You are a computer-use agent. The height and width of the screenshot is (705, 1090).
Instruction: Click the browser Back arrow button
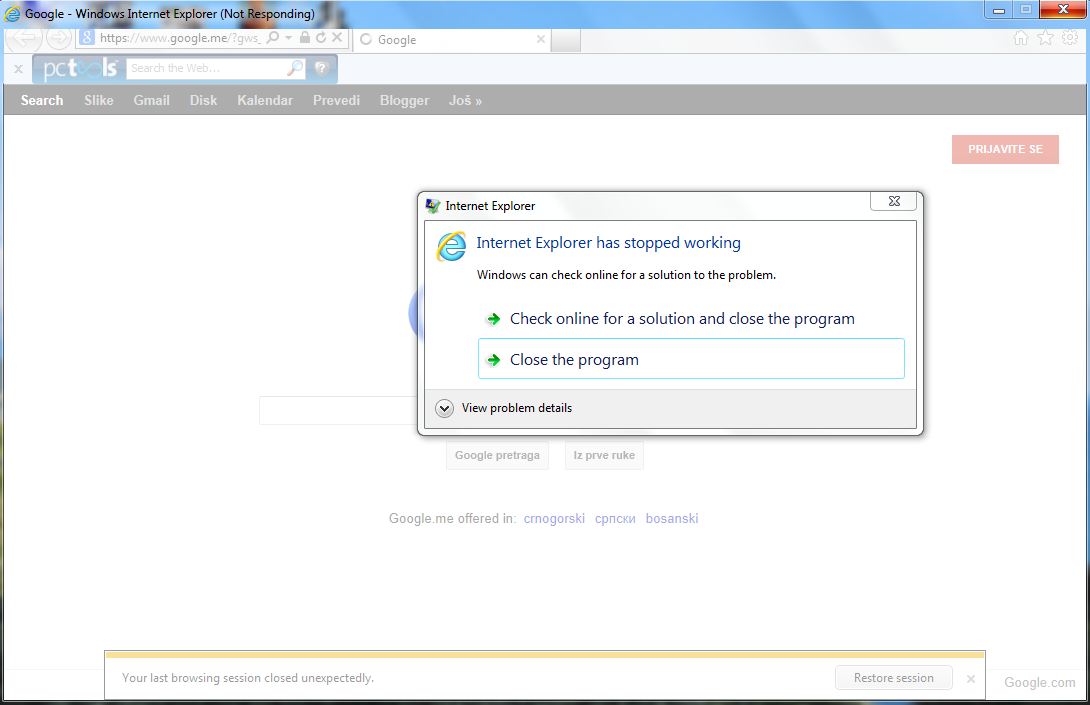pos(23,38)
